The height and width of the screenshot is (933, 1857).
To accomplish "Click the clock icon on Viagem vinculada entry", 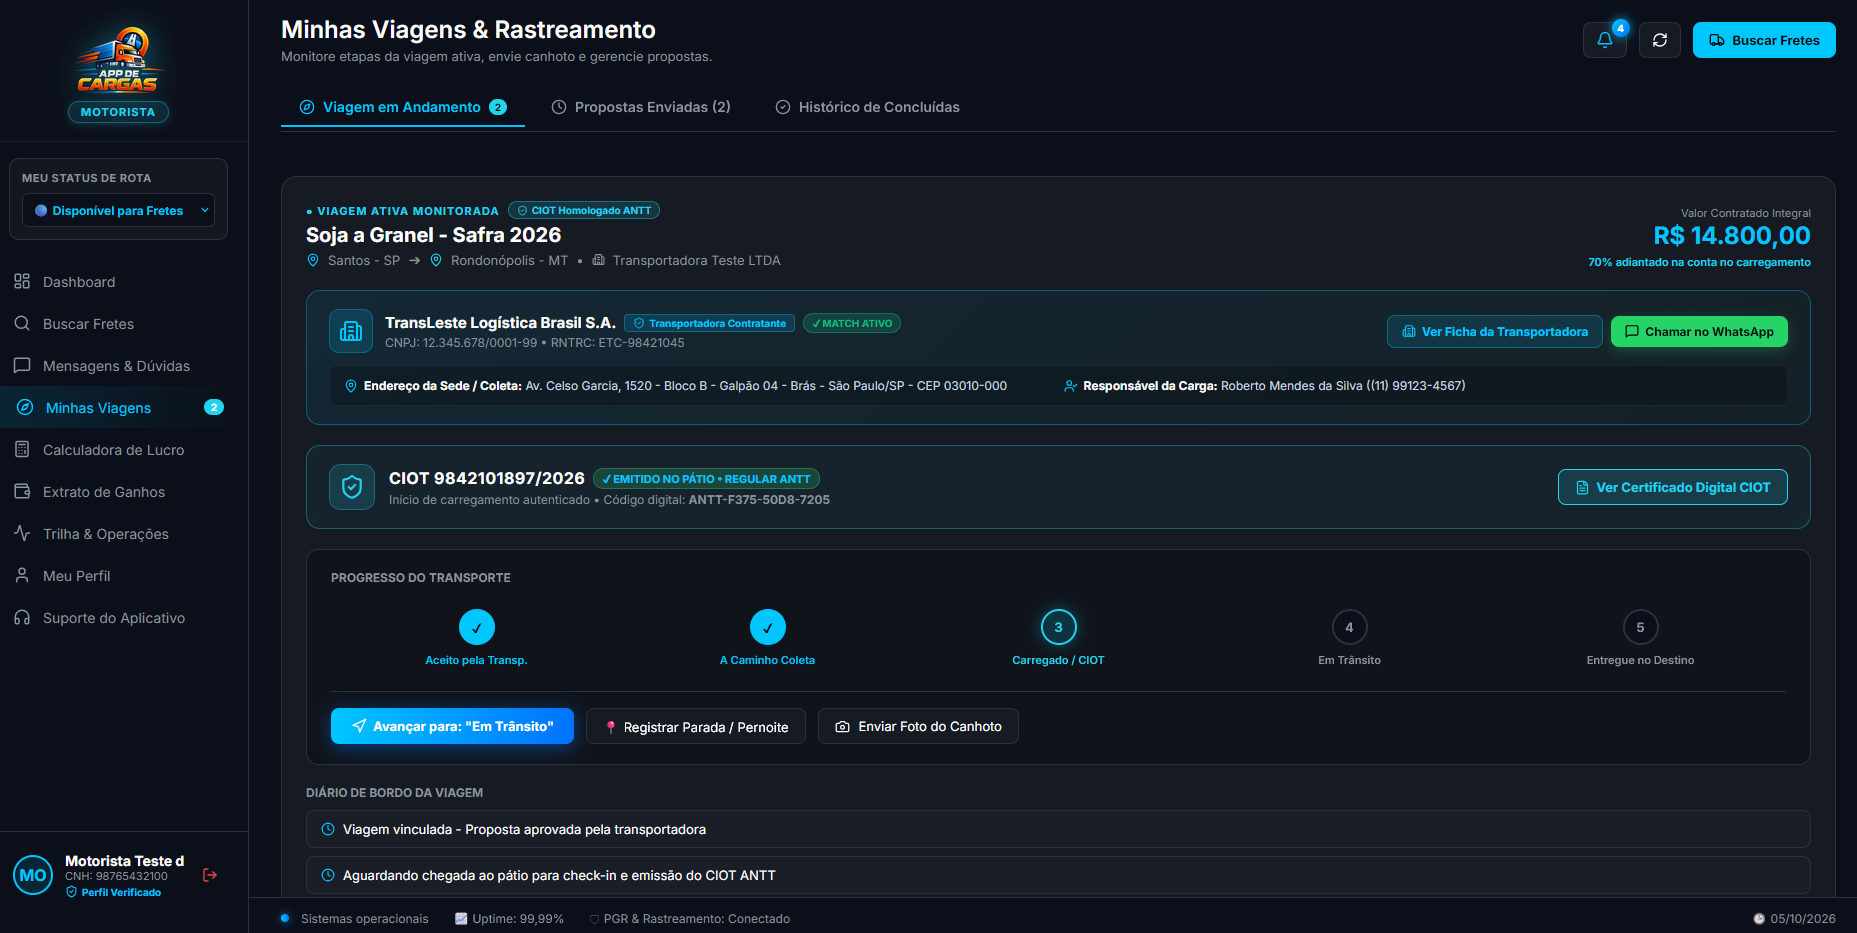I will pyautogui.click(x=328, y=829).
